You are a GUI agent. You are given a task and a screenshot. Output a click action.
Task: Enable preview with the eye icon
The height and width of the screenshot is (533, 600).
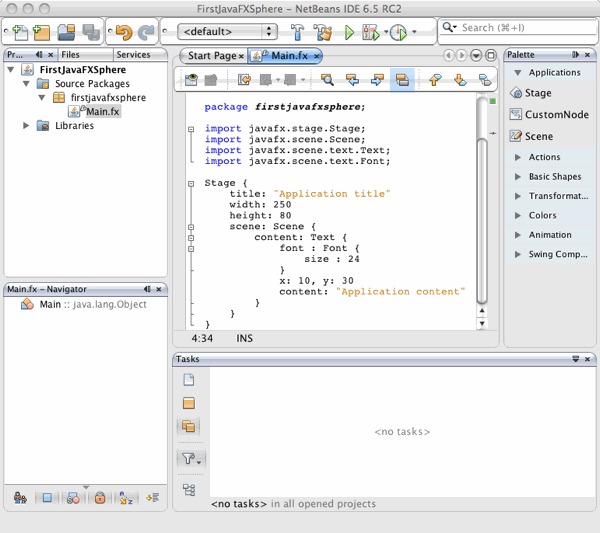point(191,80)
